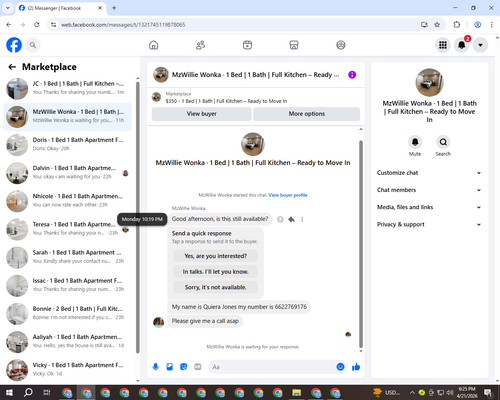Click the View buyer button

[202, 114]
